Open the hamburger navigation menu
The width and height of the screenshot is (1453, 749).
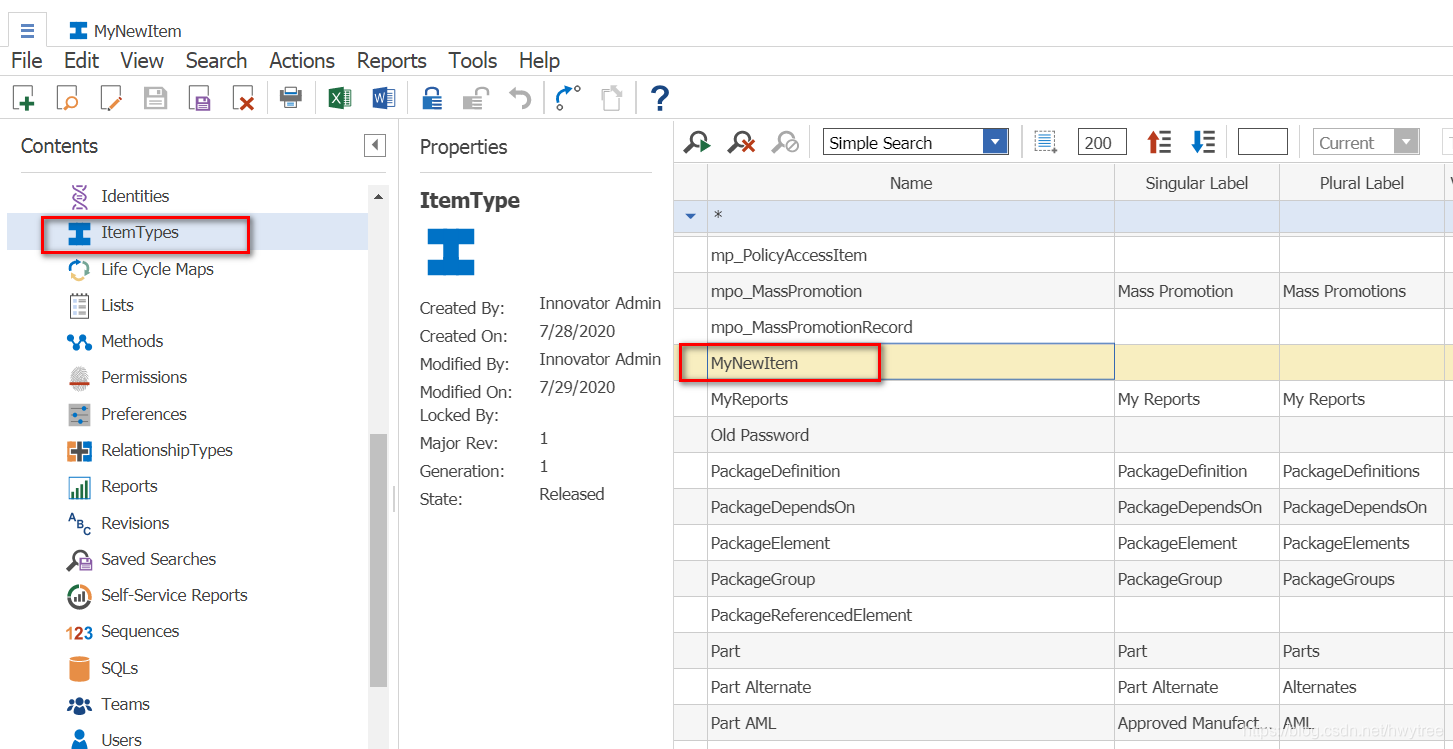[x=27, y=30]
